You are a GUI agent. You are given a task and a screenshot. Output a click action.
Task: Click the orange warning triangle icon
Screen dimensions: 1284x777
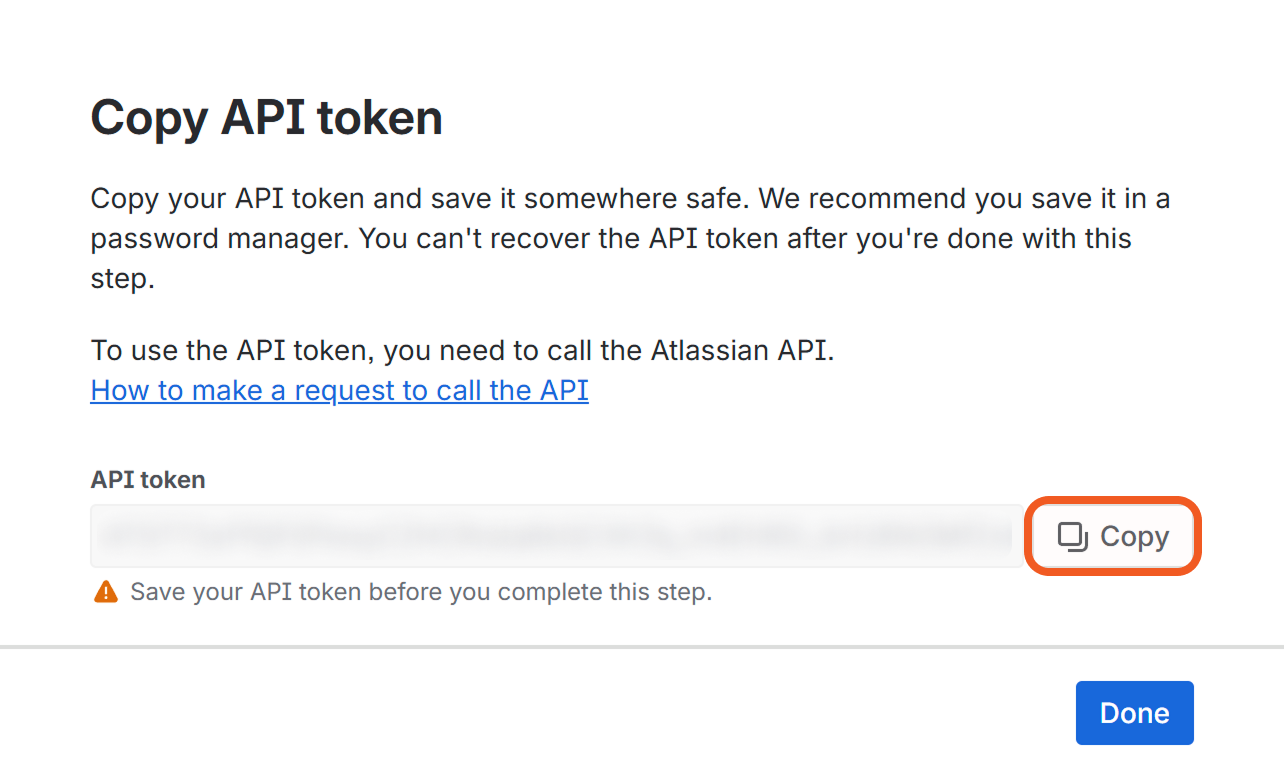105,592
